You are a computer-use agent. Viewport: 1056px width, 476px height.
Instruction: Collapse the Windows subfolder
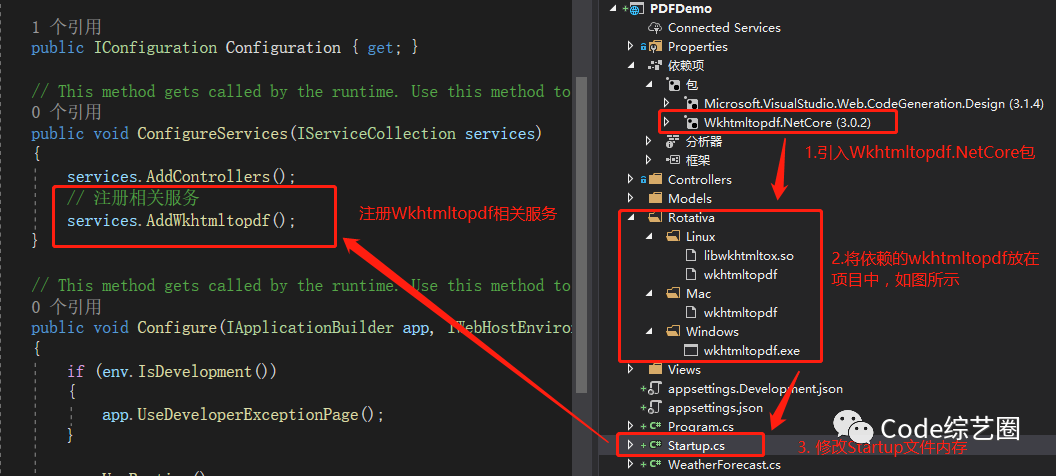[x=649, y=331]
